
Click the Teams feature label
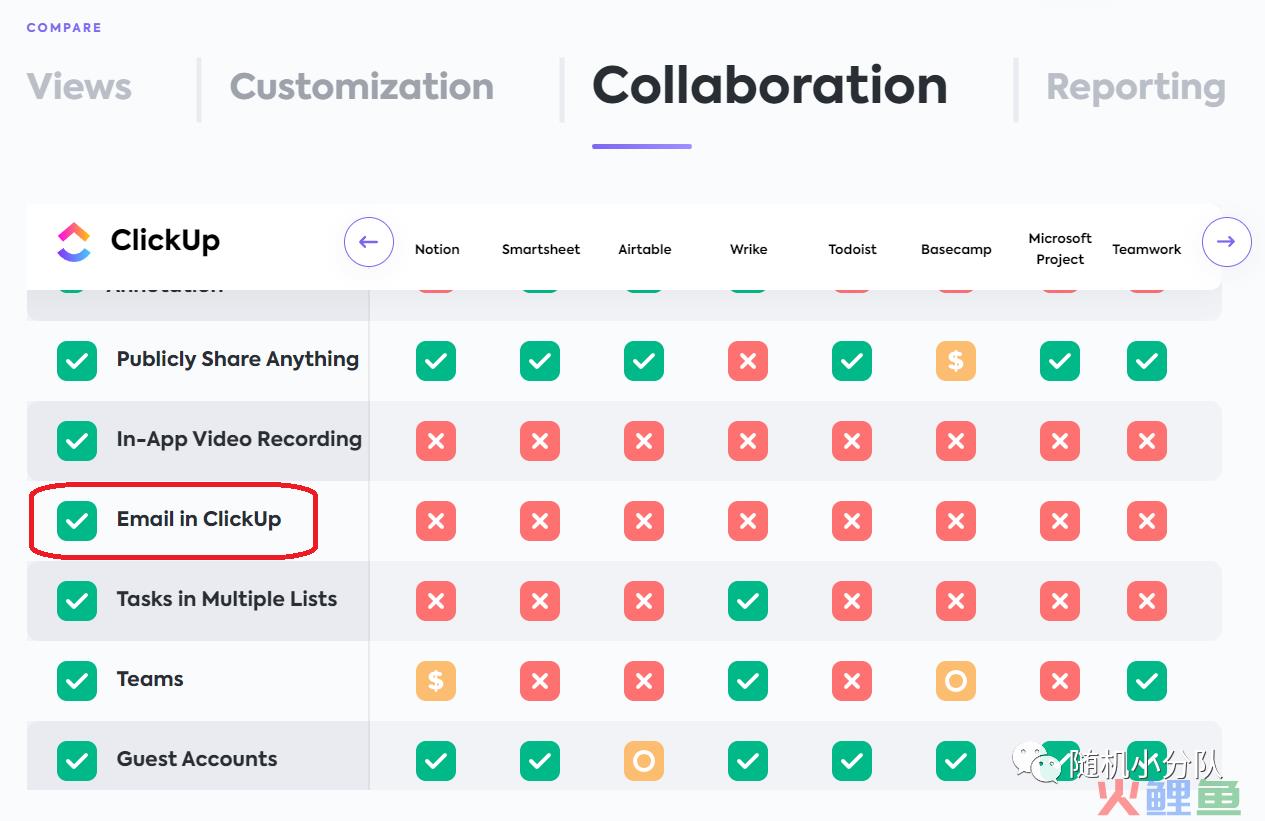pyautogui.click(x=150, y=679)
